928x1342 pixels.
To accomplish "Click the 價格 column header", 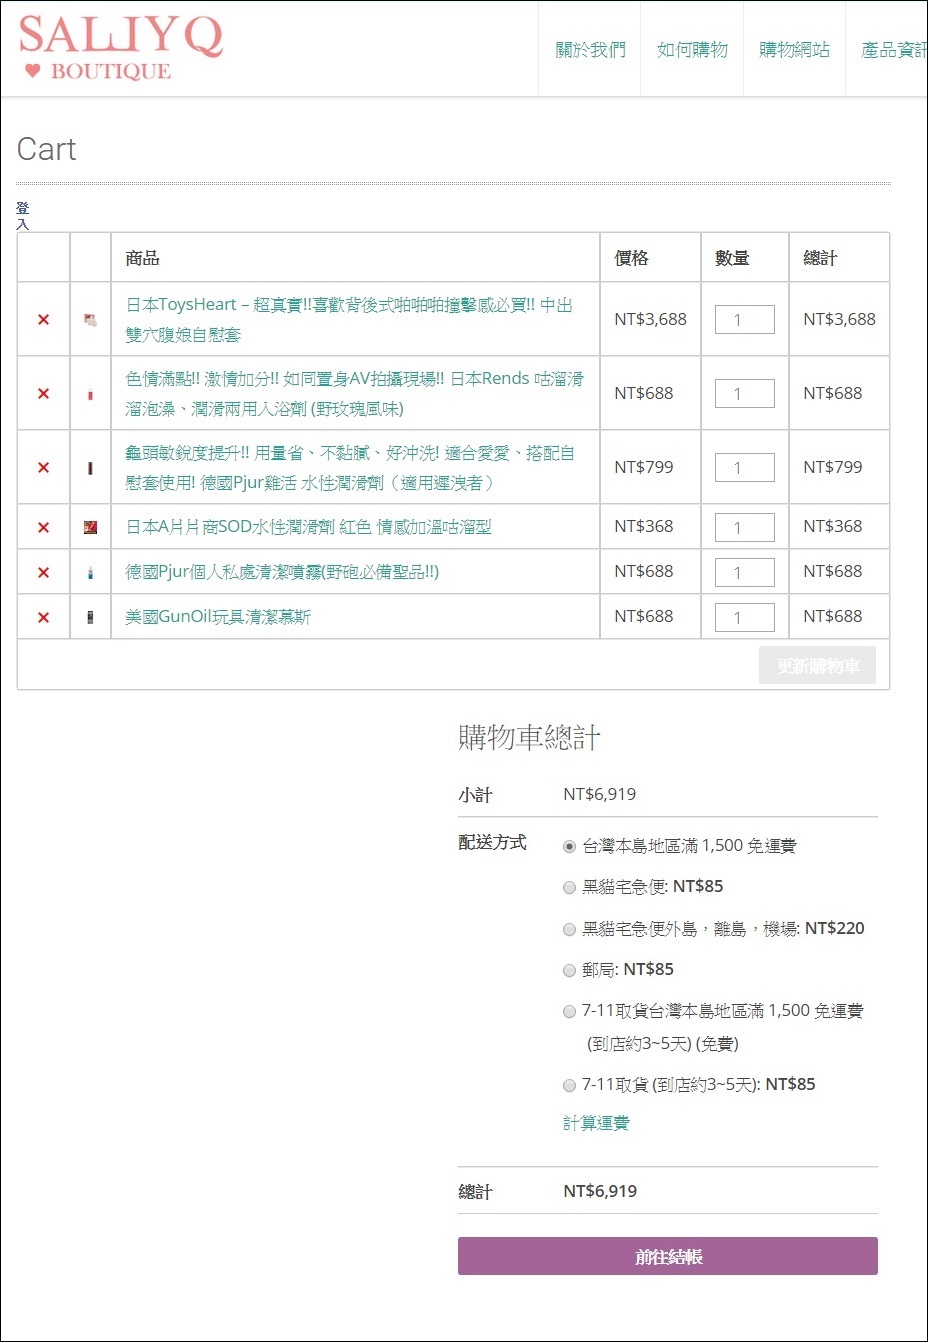I will pyautogui.click(x=631, y=258).
